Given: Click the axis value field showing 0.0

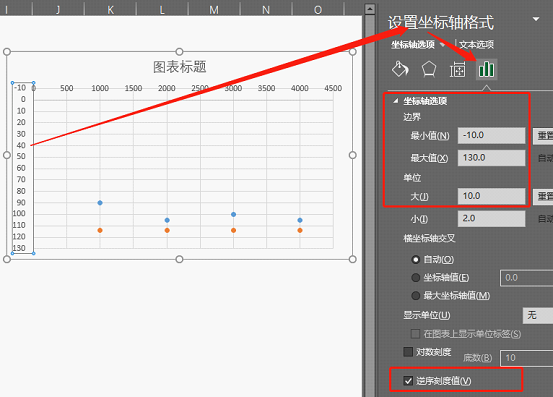Looking at the screenshot, I should [x=527, y=278].
